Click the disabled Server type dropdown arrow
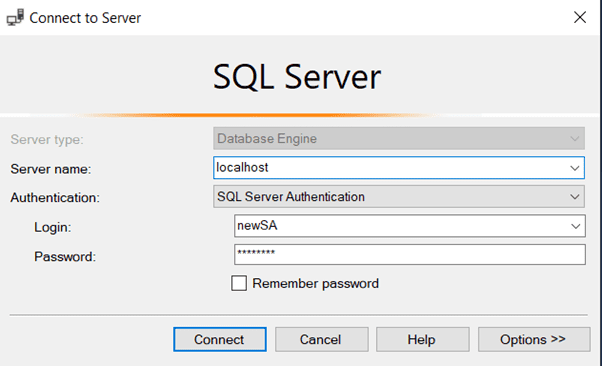This screenshot has width=602, height=366. (x=574, y=139)
